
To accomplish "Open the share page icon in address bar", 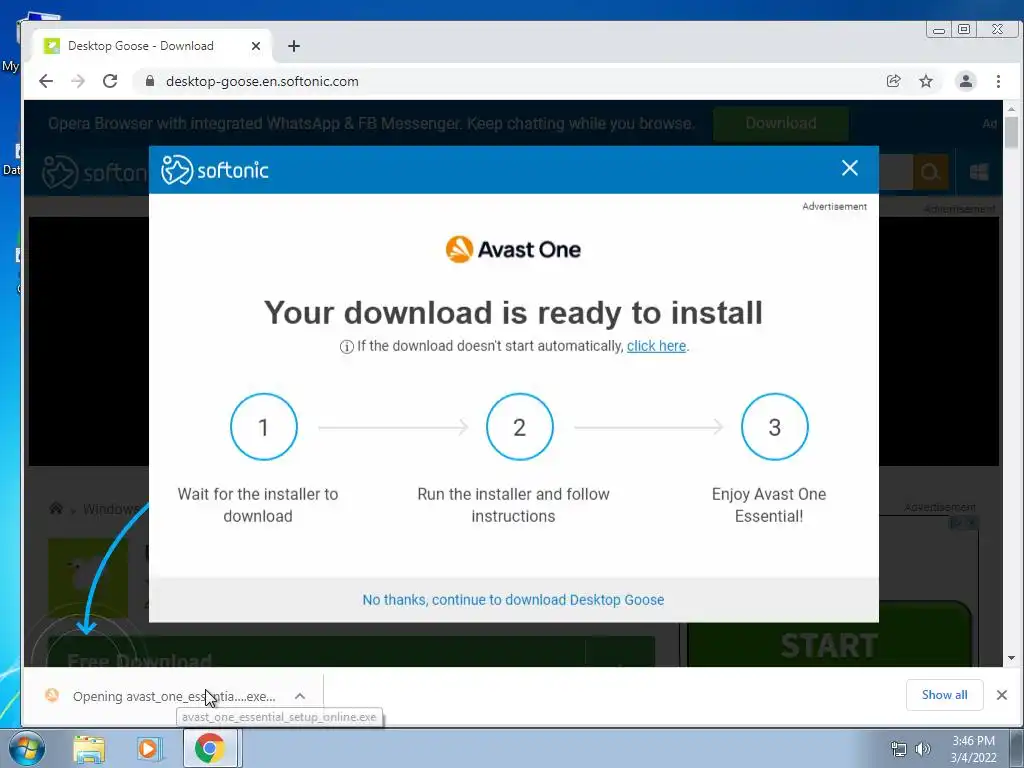I will [x=893, y=81].
